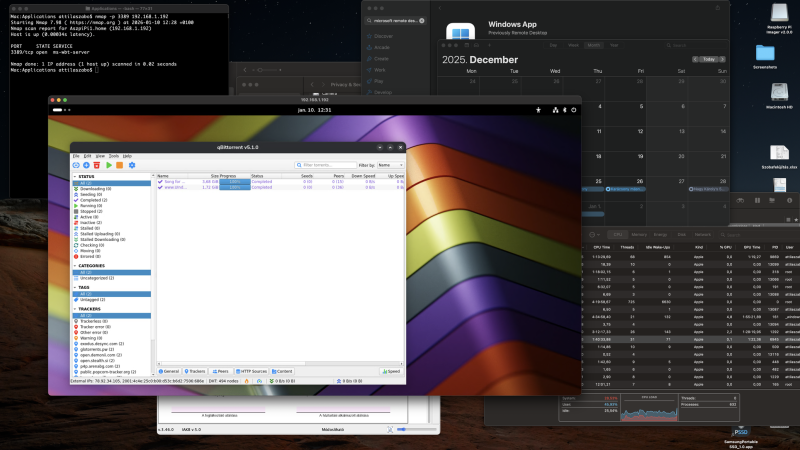
Task: Click the Today button in Calendar
Action: (709, 59)
